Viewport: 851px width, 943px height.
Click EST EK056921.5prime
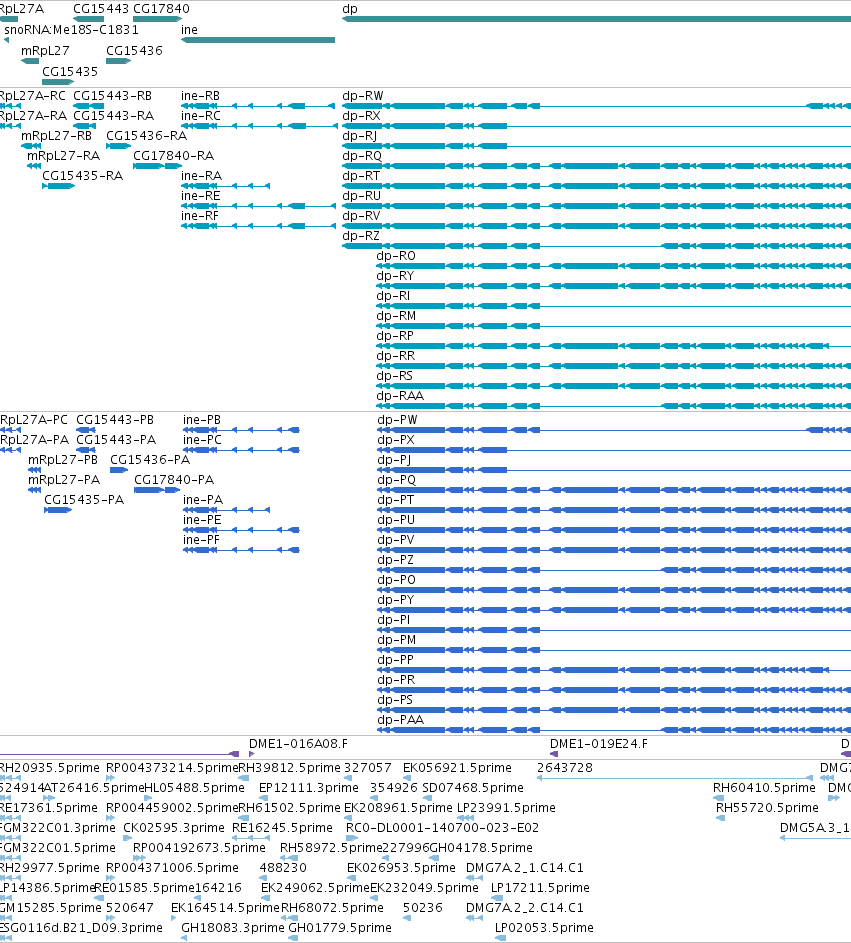pos(407,778)
